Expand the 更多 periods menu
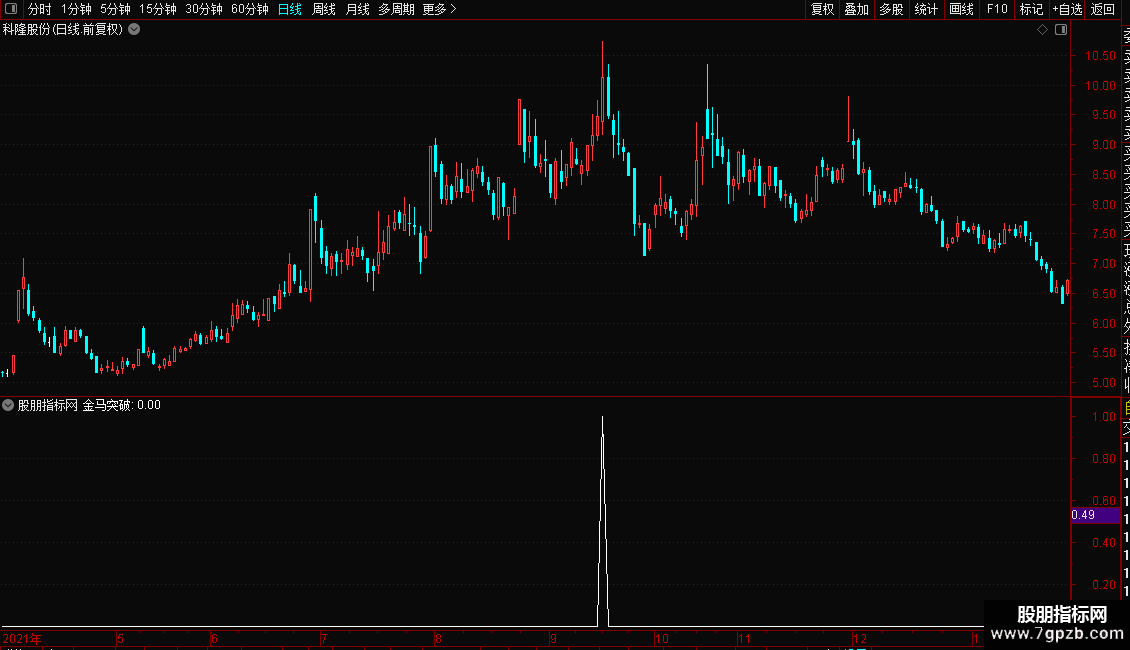Viewport: 1130px width, 650px height. (440, 9)
